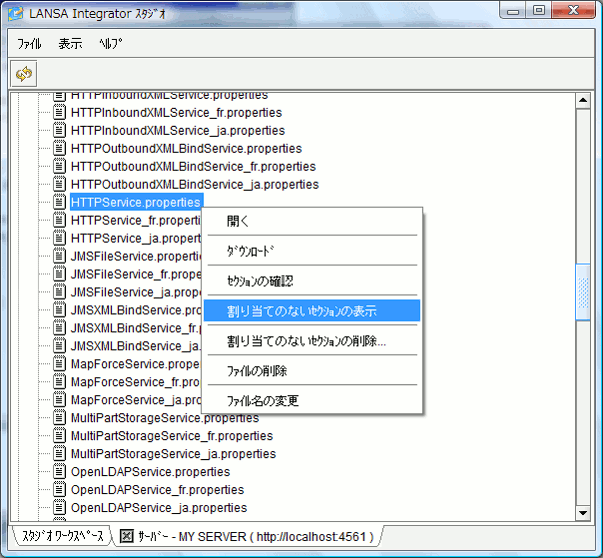Viewport: 603px width, 558px height.
Task: Click the scrollbar up arrow
Action: [583, 101]
